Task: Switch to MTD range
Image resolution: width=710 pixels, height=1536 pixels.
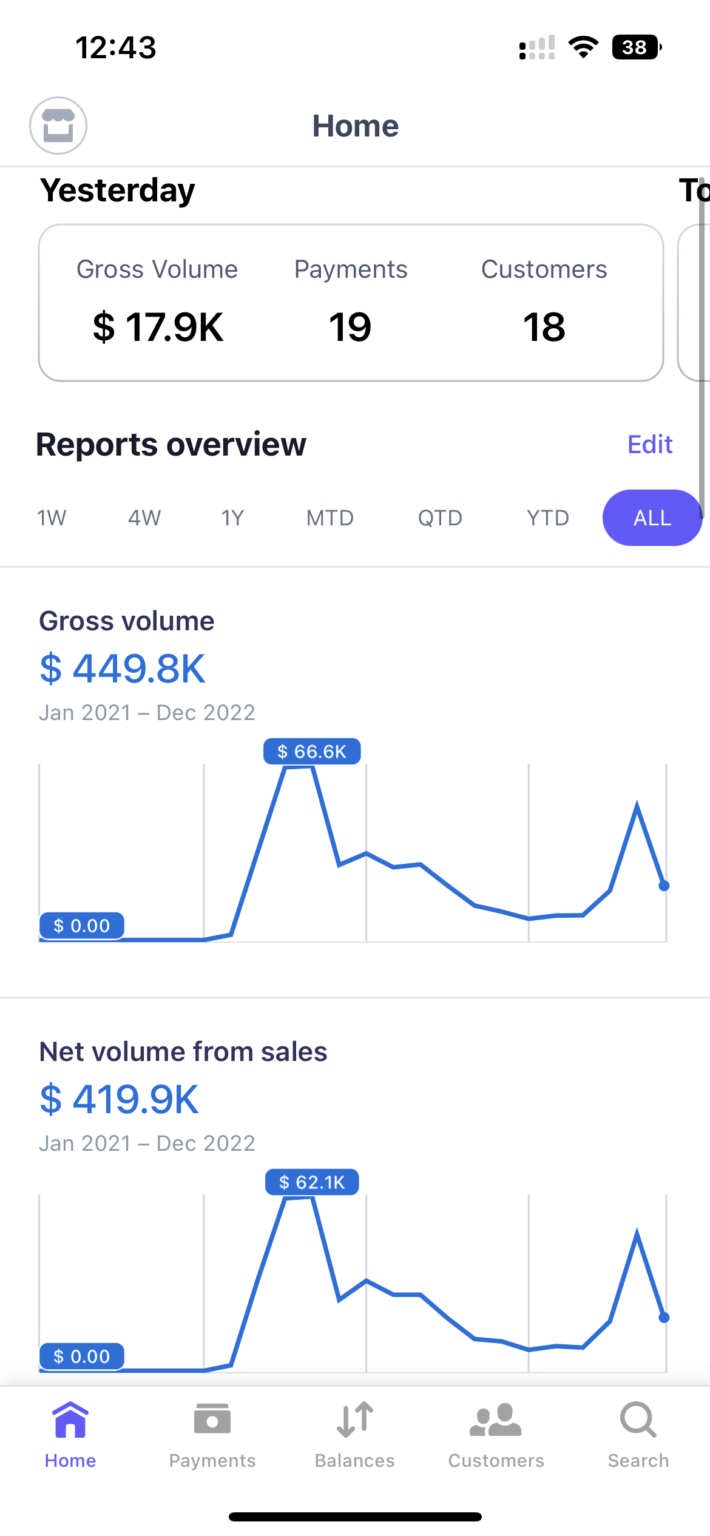Action: [330, 518]
